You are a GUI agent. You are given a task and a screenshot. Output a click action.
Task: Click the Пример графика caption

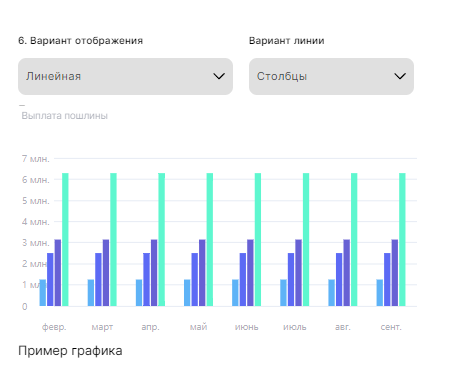click(70, 351)
